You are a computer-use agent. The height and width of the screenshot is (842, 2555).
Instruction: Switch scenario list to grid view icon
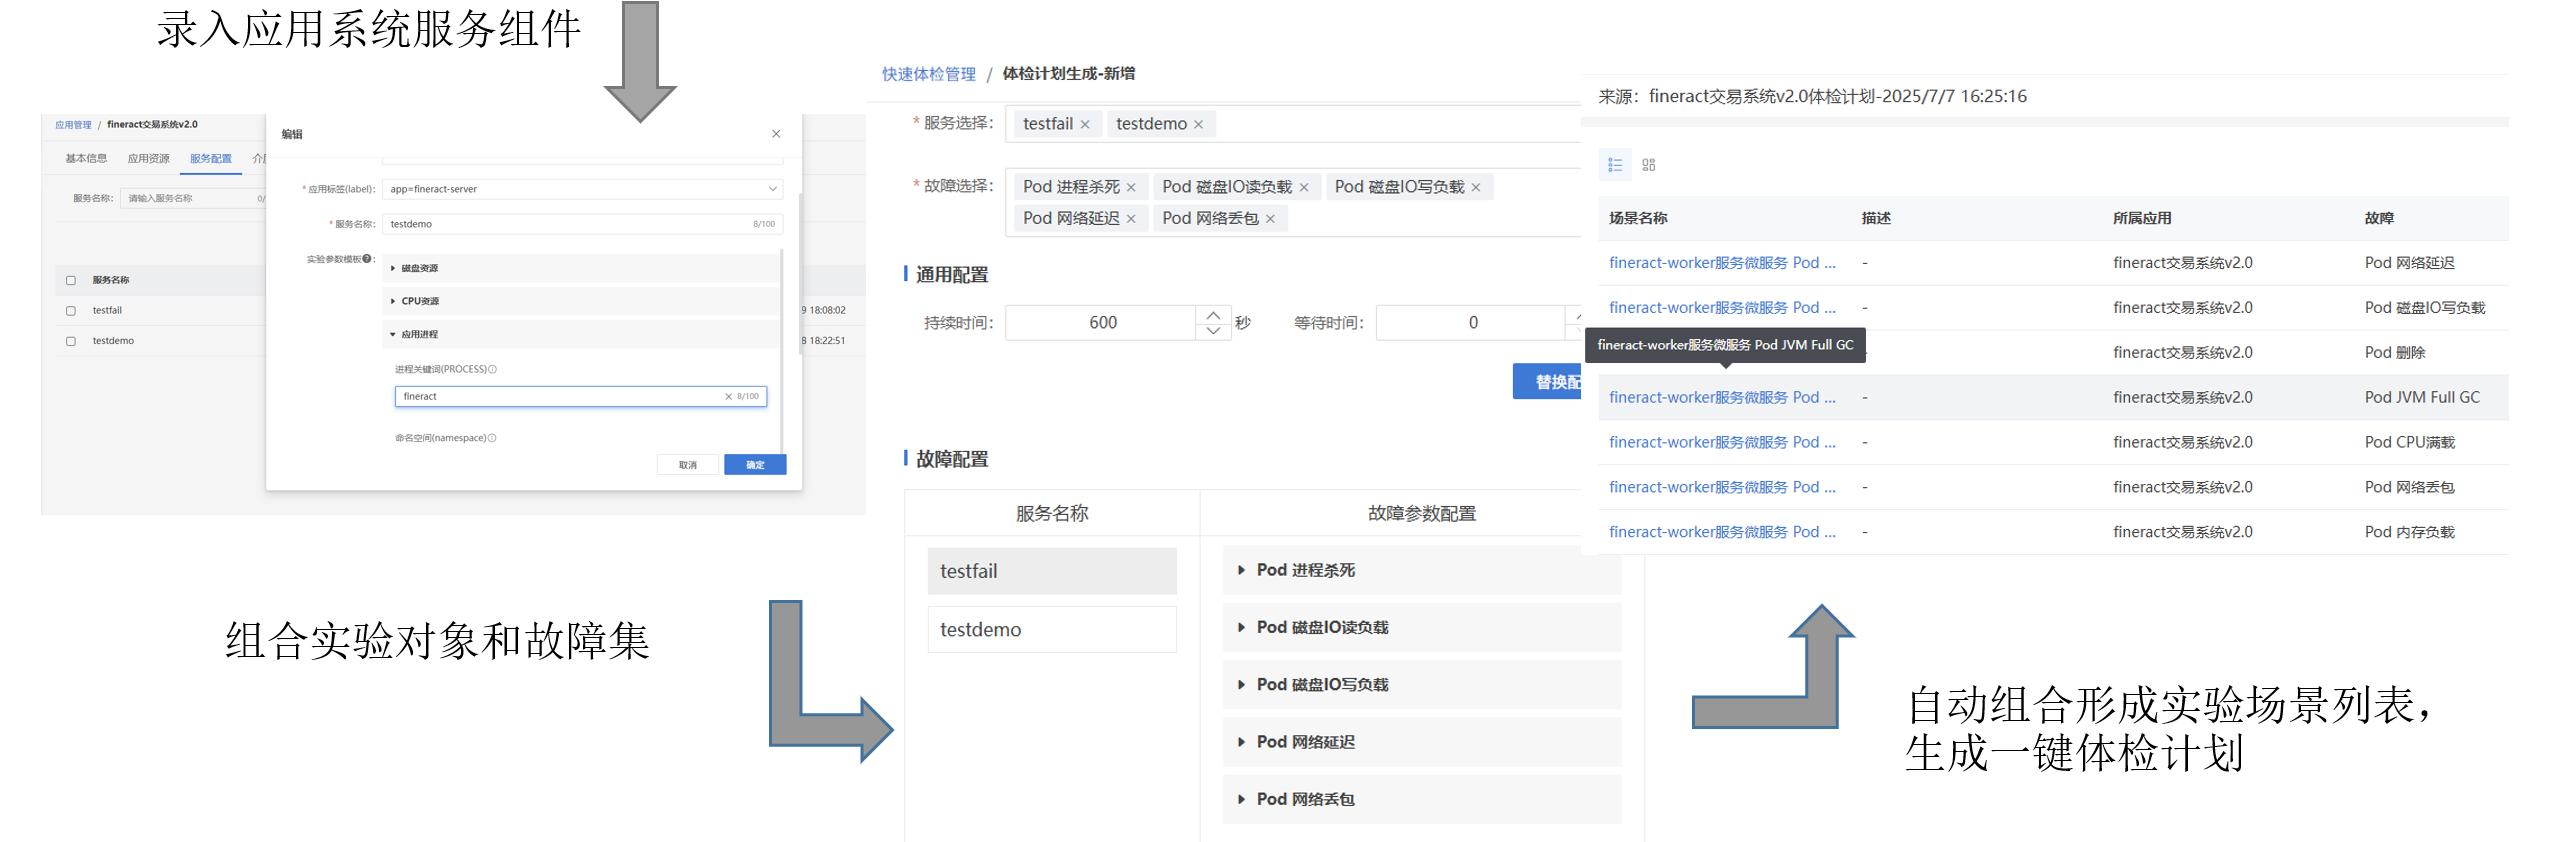pyautogui.click(x=1649, y=165)
